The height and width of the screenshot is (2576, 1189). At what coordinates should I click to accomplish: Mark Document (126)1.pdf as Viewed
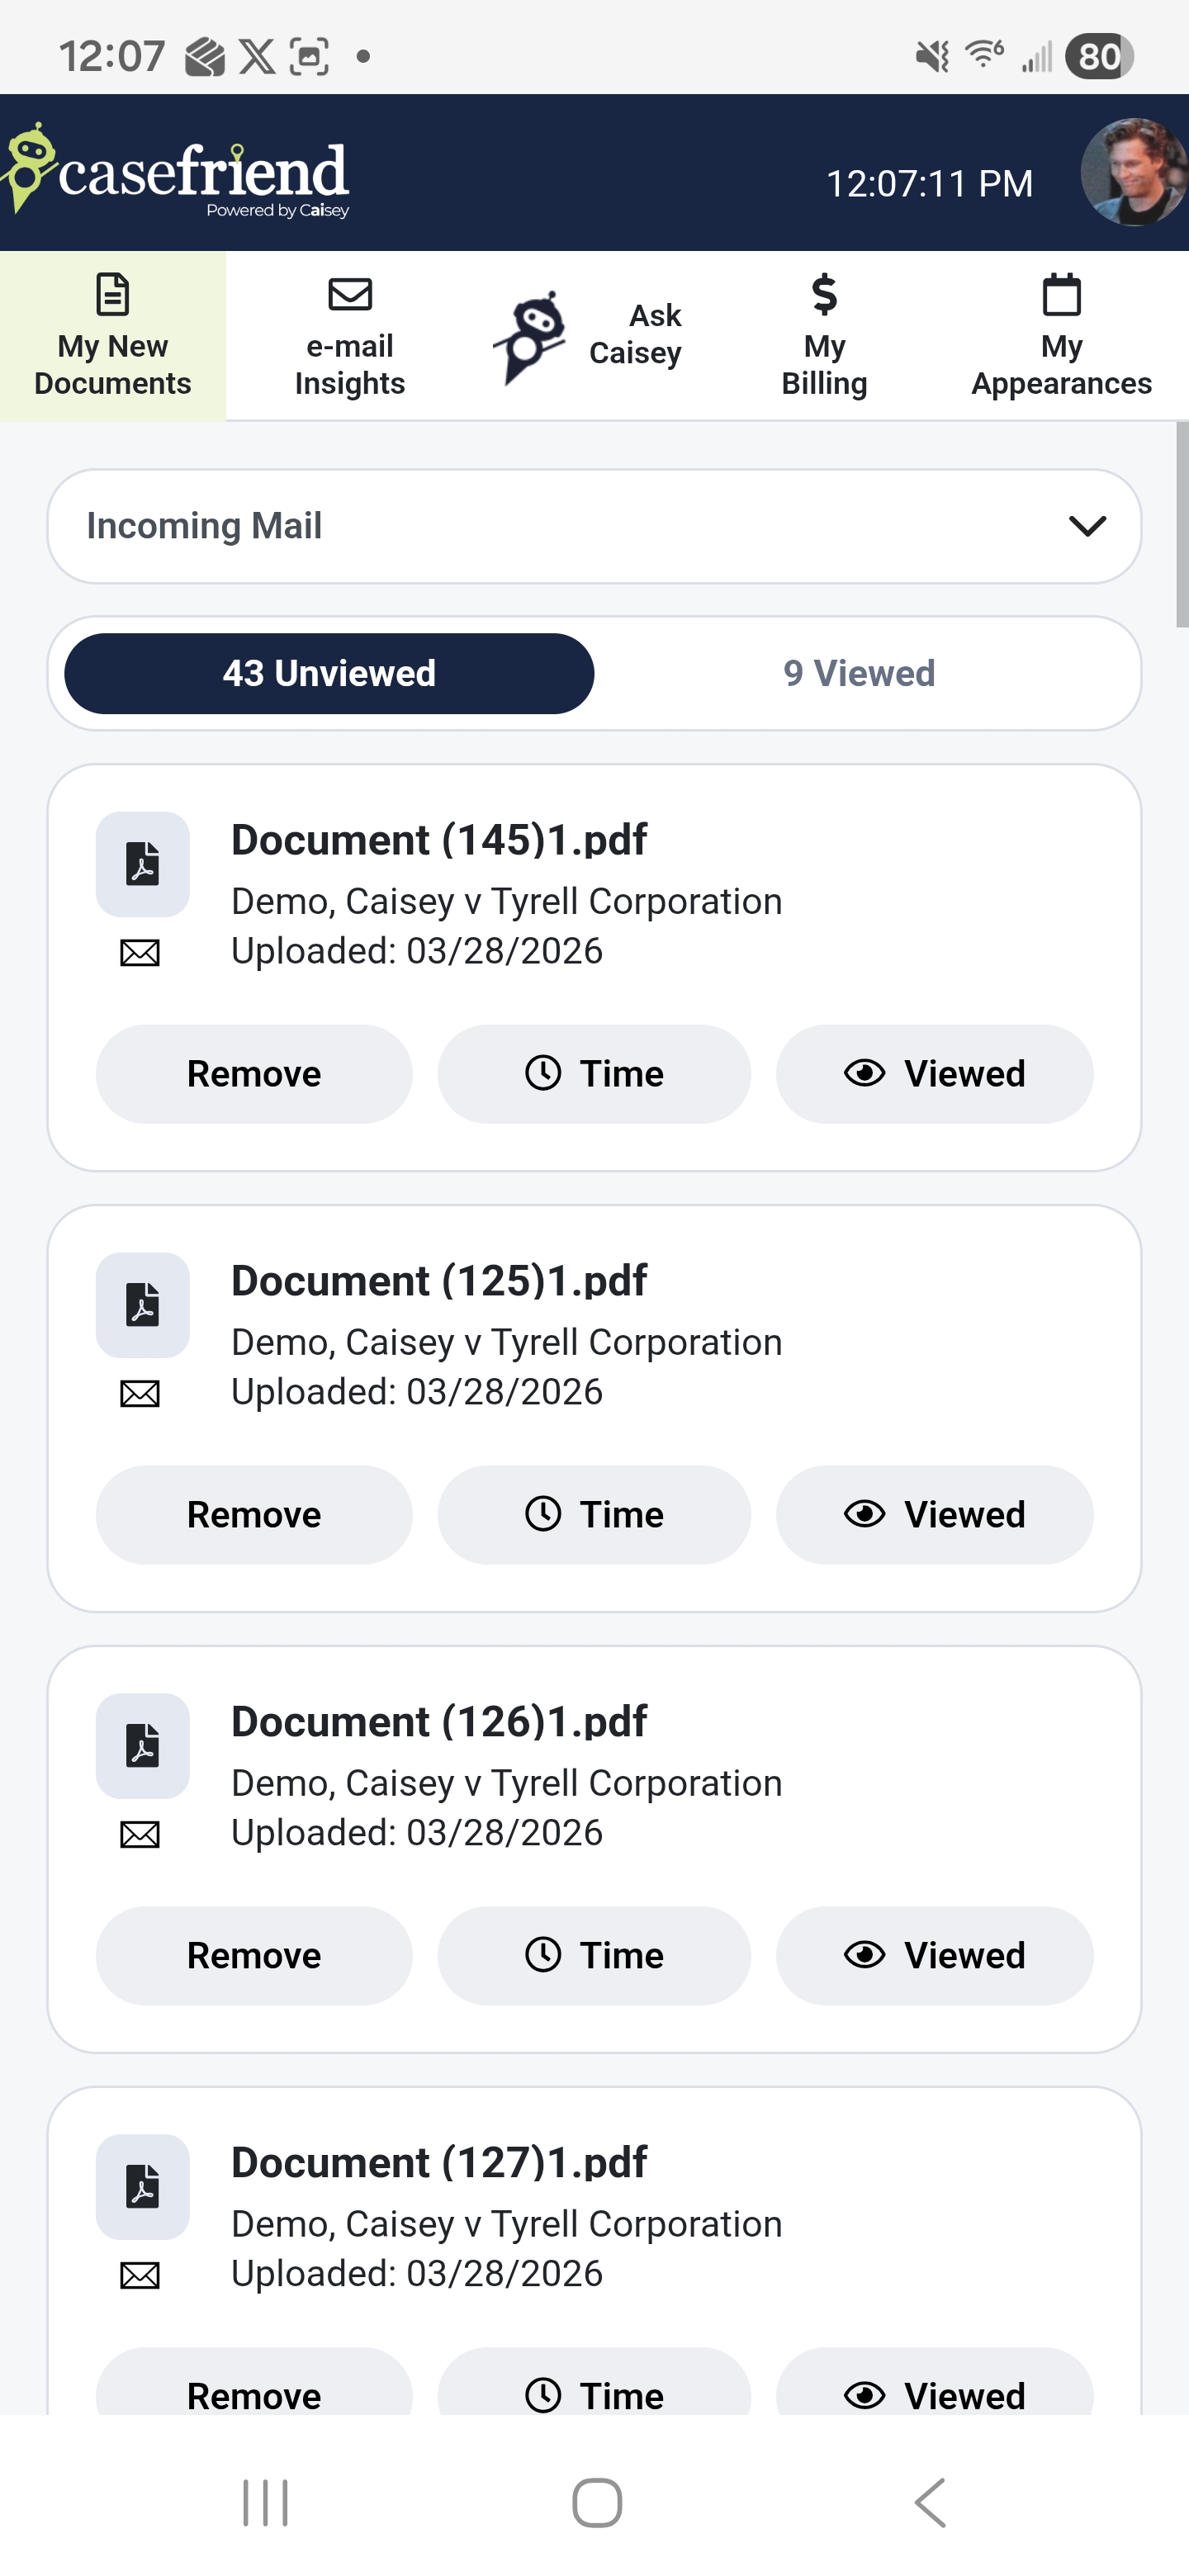click(934, 1956)
